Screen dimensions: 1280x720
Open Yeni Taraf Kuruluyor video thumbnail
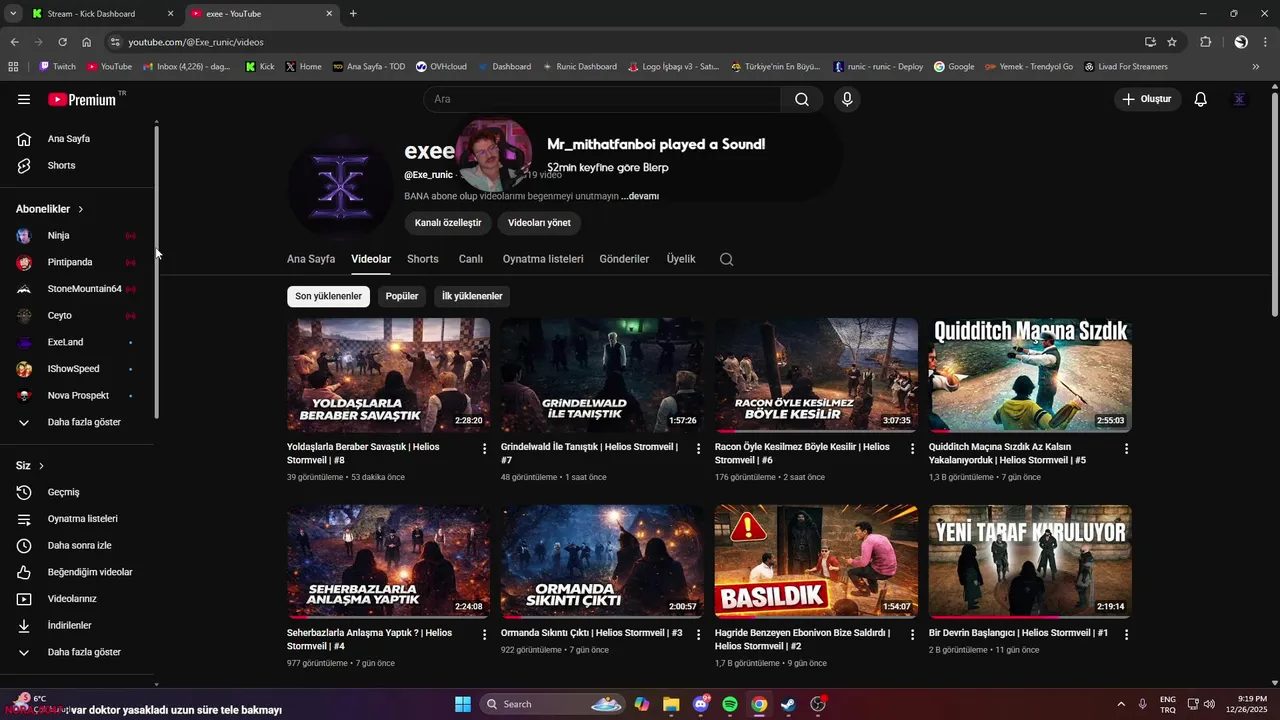[x=1030, y=561]
